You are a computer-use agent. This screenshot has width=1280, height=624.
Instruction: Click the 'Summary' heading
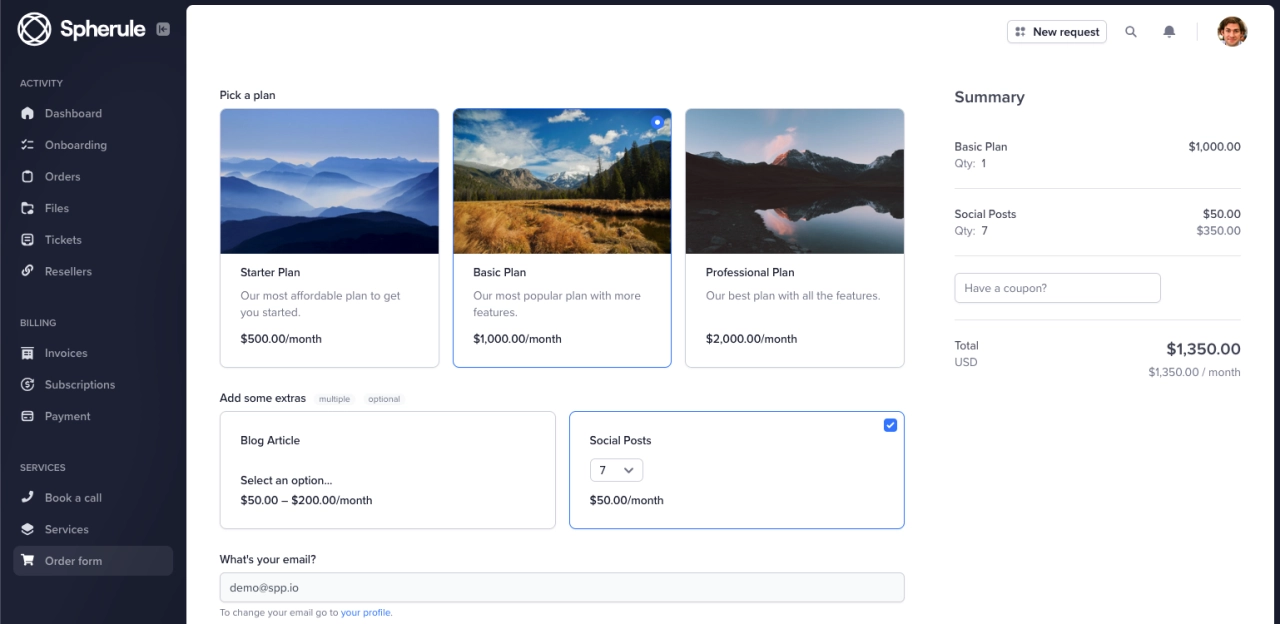pyautogui.click(x=989, y=97)
